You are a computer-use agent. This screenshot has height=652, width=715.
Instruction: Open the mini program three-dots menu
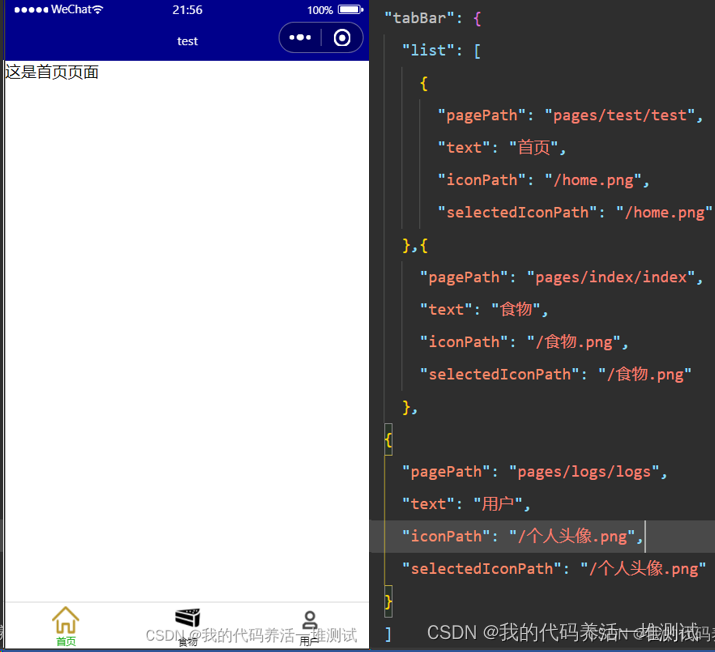point(300,37)
